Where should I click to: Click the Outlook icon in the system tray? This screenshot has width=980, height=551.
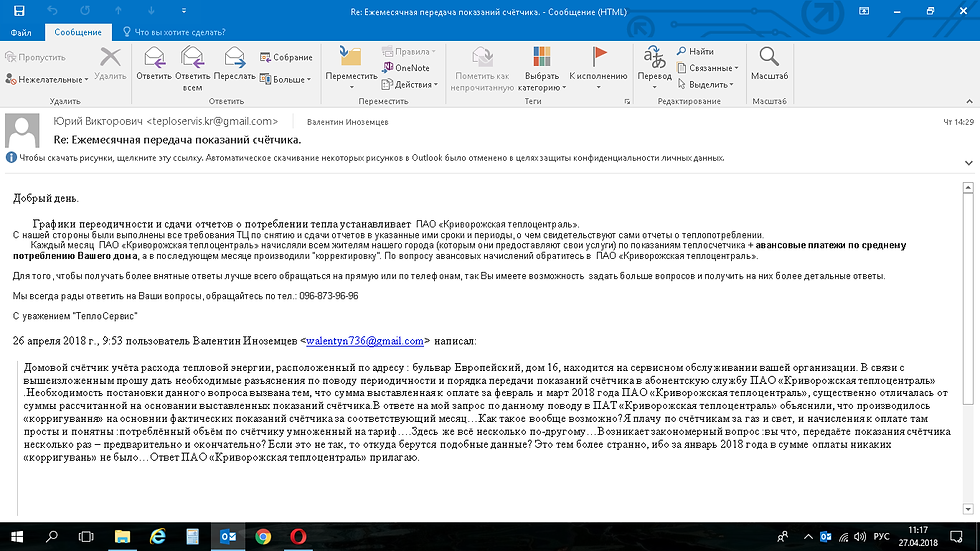pos(826,537)
